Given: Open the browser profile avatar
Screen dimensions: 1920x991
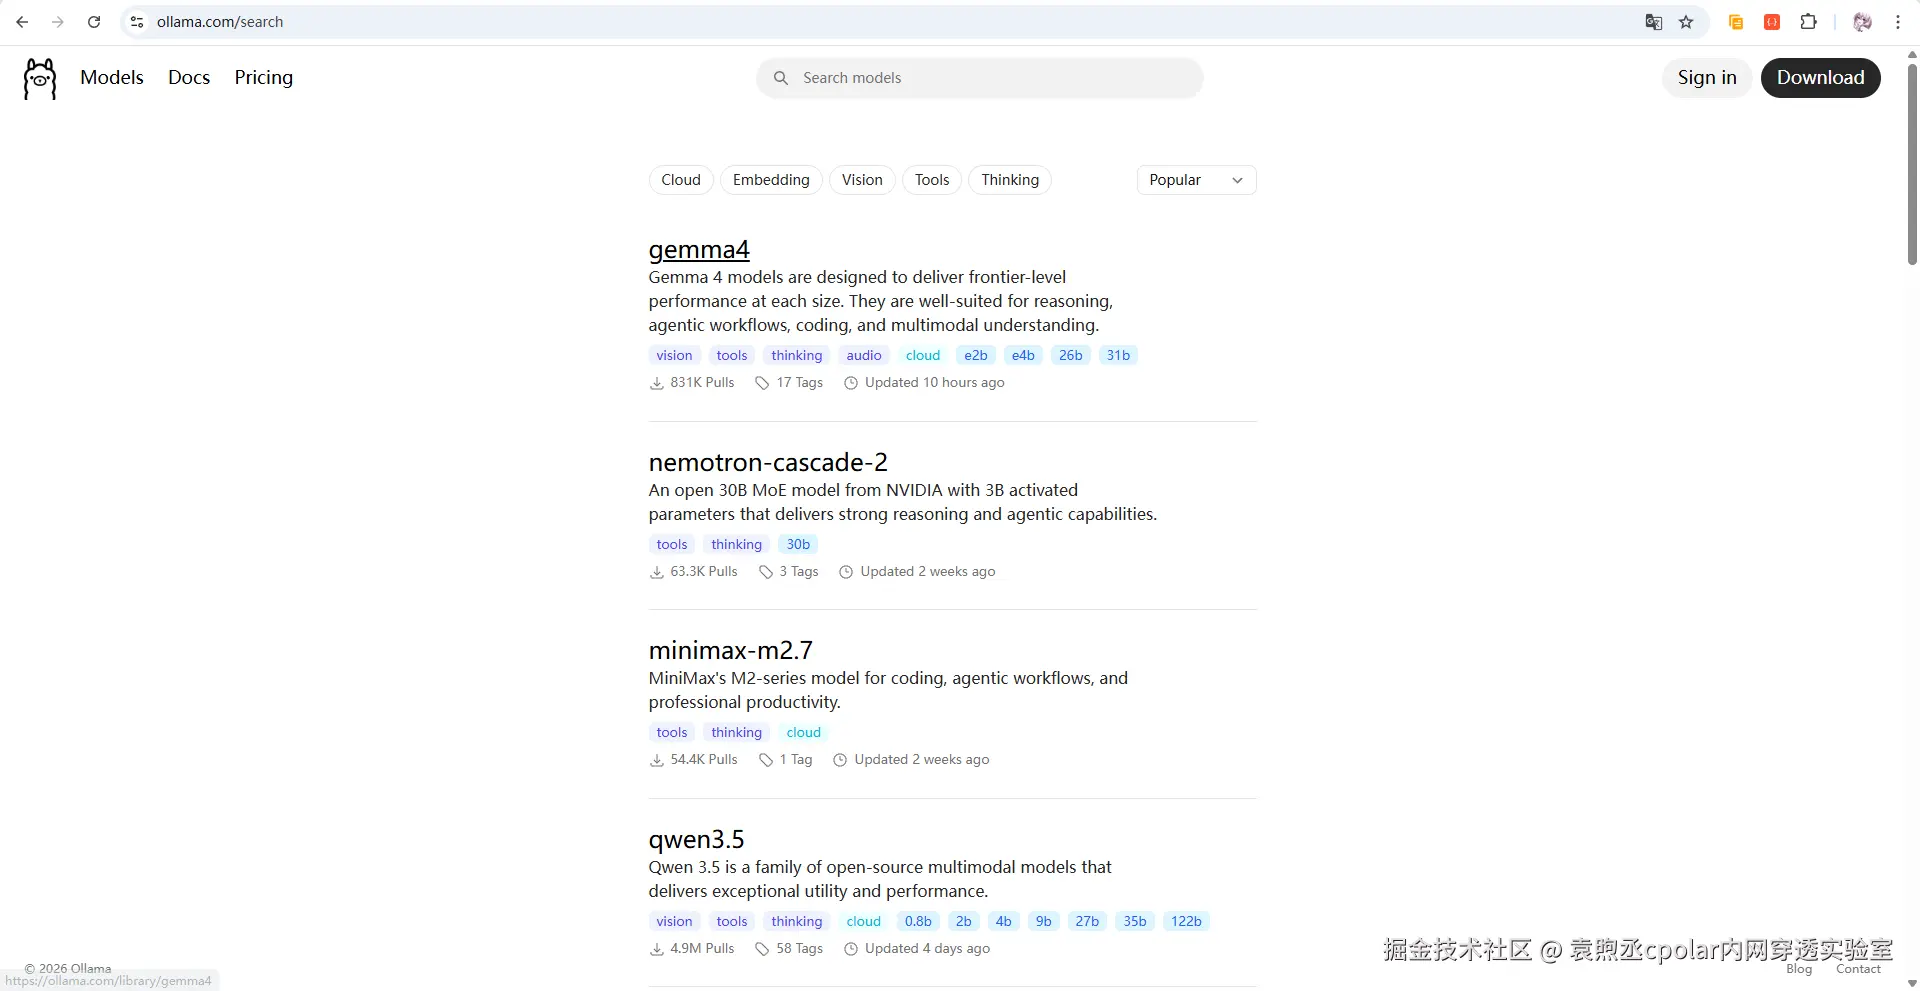Looking at the screenshot, I should pyautogui.click(x=1862, y=22).
